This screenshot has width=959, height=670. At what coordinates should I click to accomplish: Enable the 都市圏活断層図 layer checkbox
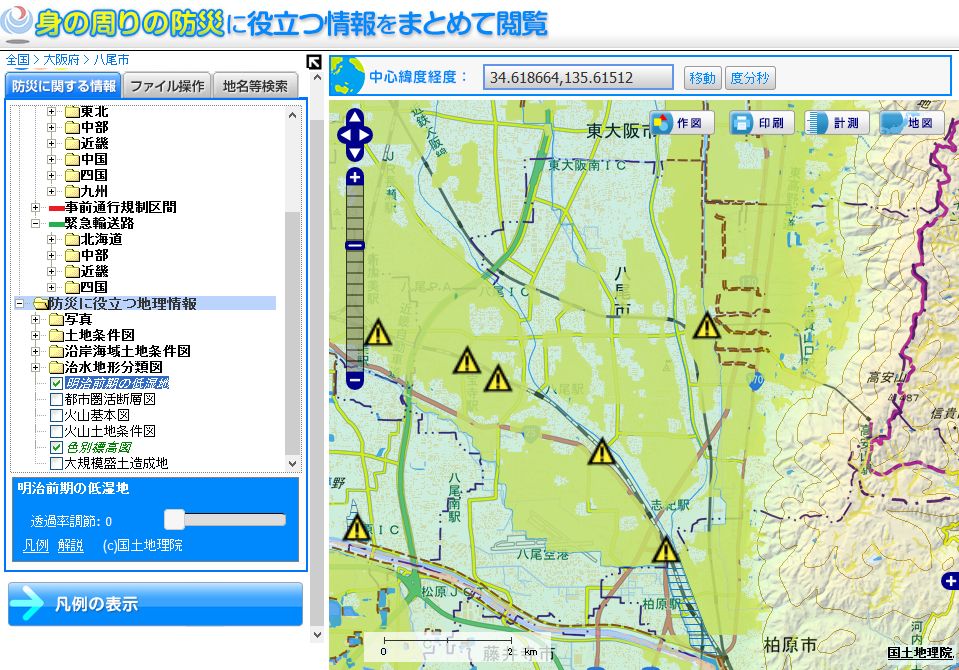(56, 399)
